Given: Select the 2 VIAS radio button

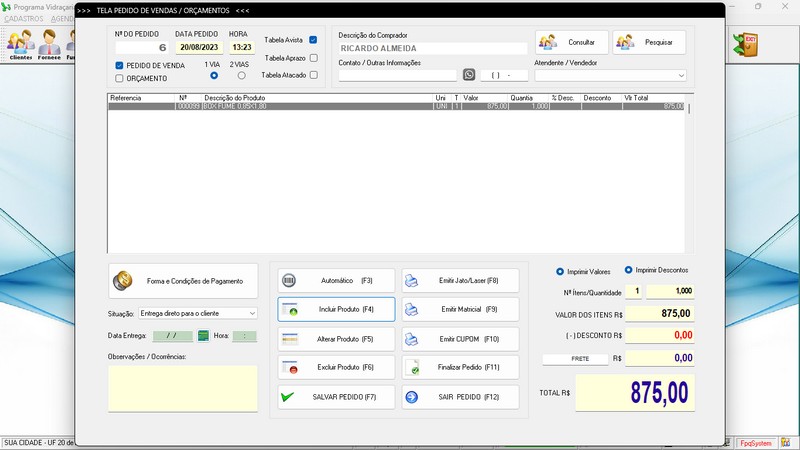Looking at the screenshot, I should [241, 76].
